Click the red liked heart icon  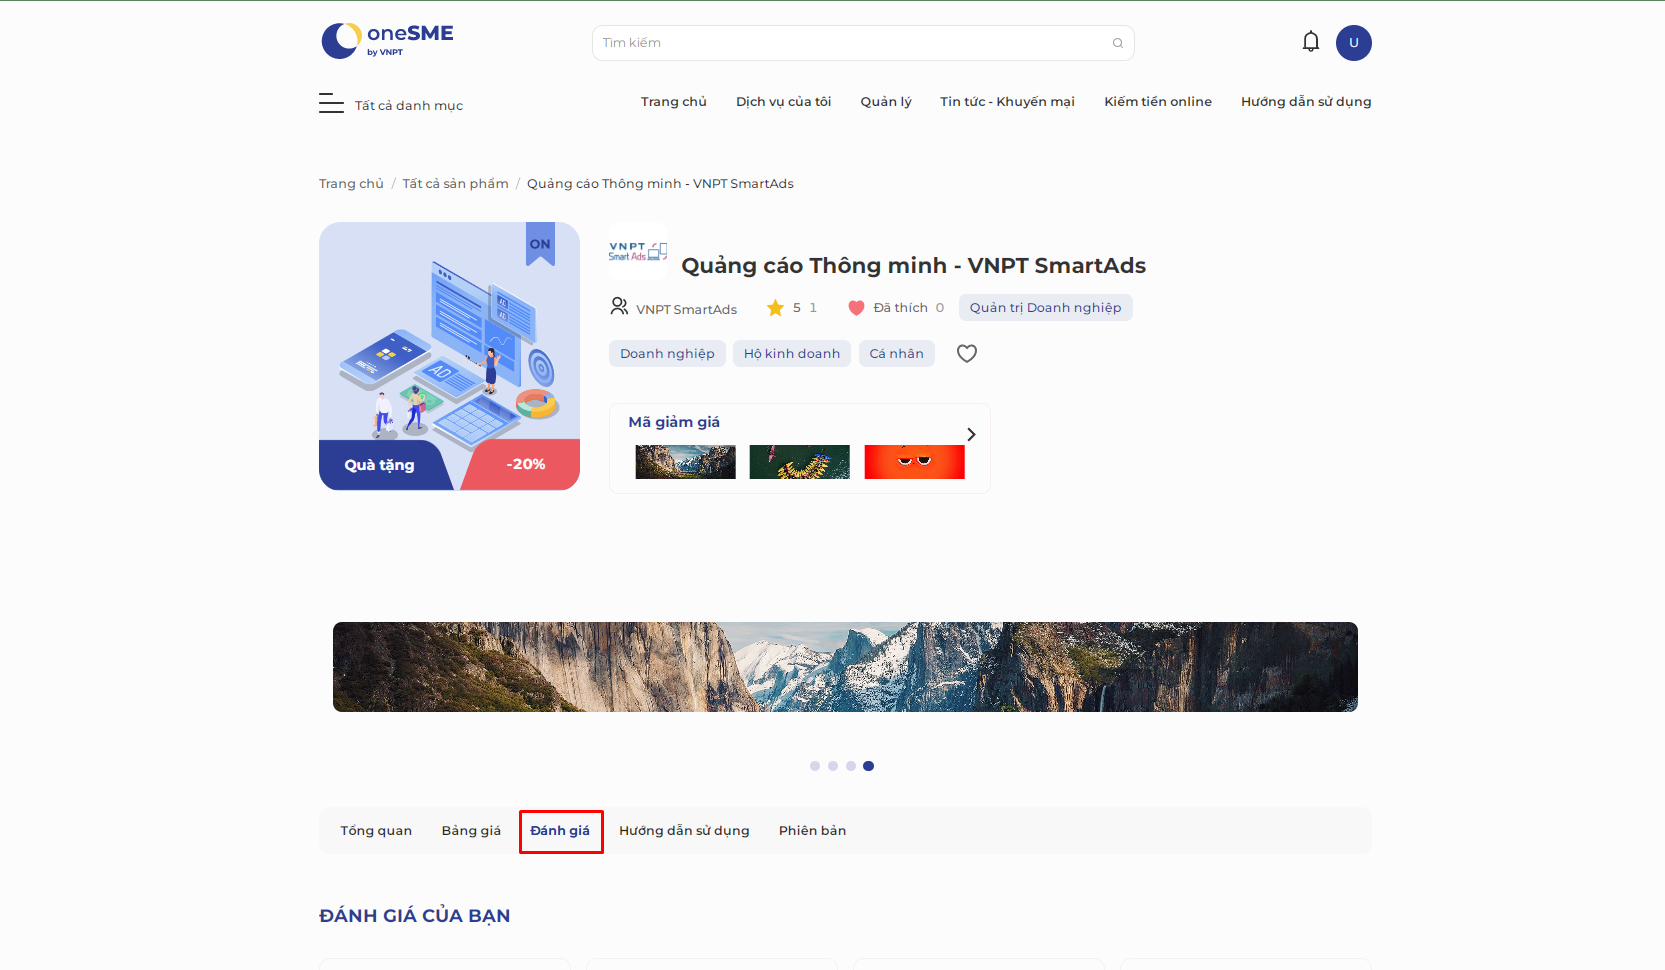pyautogui.click(x=856, y=308)
